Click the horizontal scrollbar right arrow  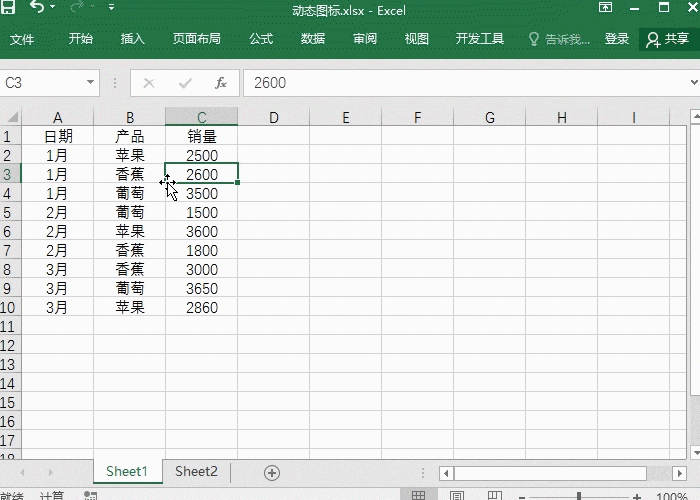point(679,473)
